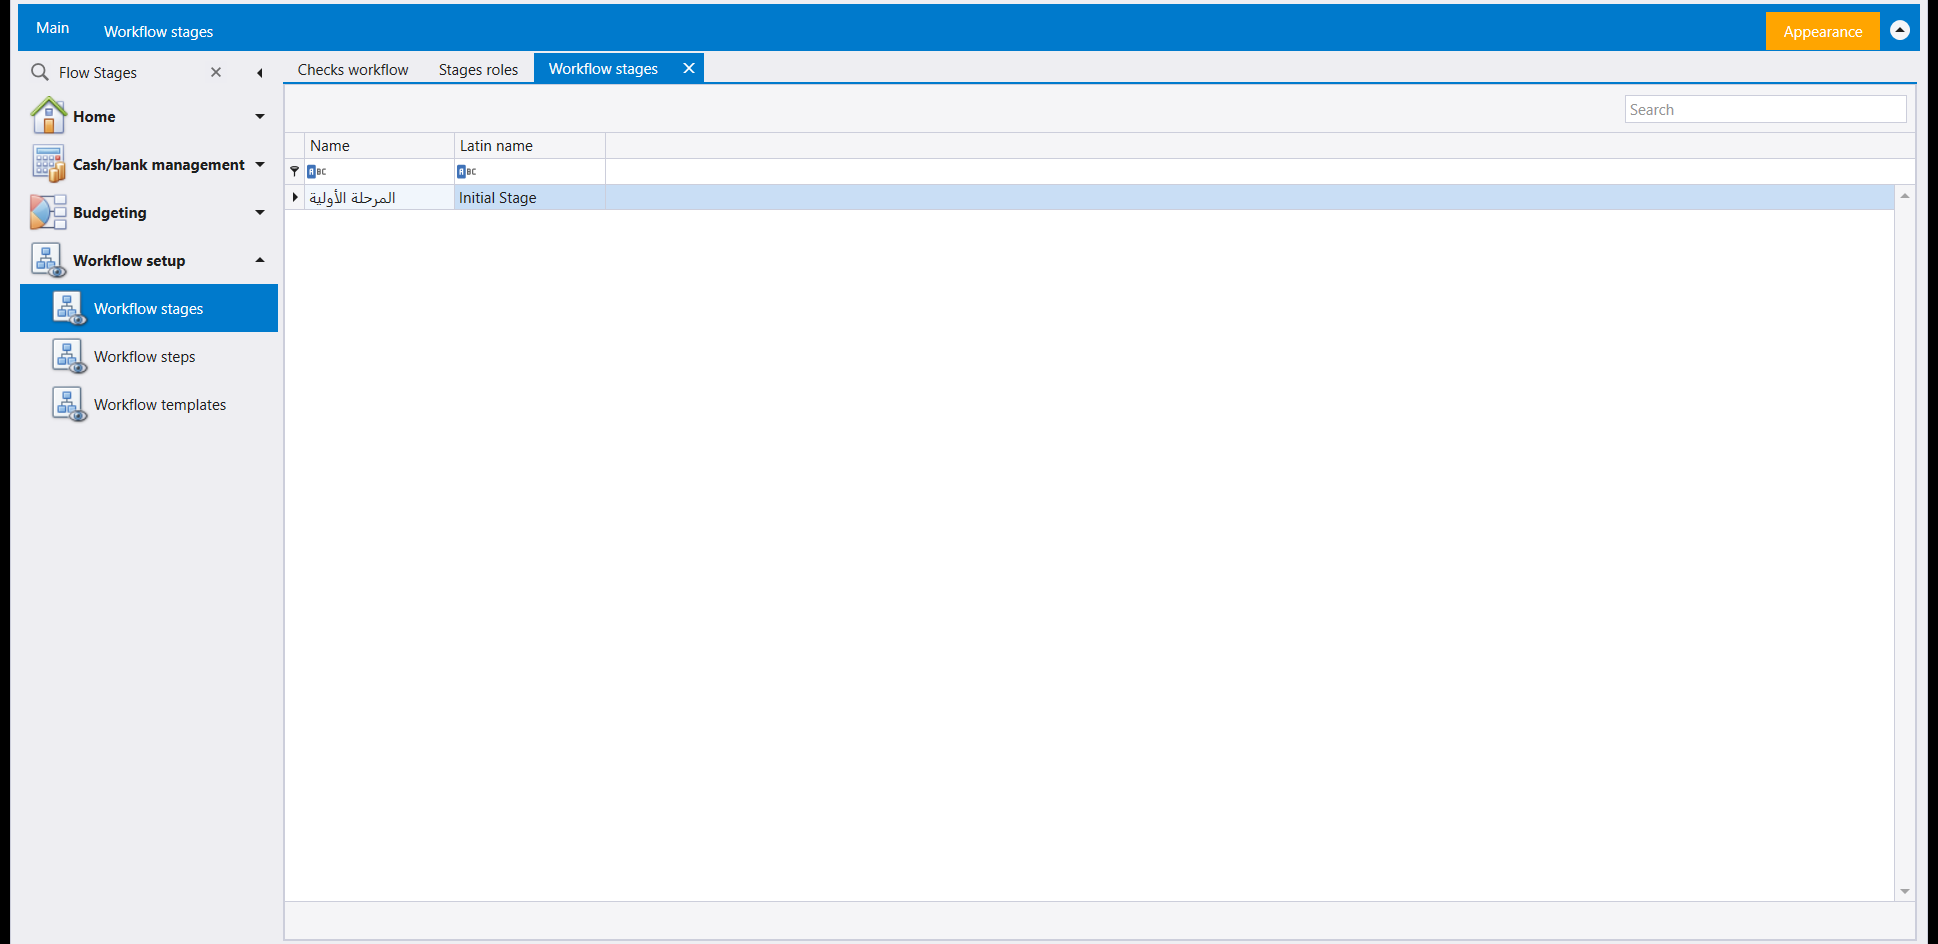
Task: Click the Flow Stages sidebar search field
Action: 130,73
